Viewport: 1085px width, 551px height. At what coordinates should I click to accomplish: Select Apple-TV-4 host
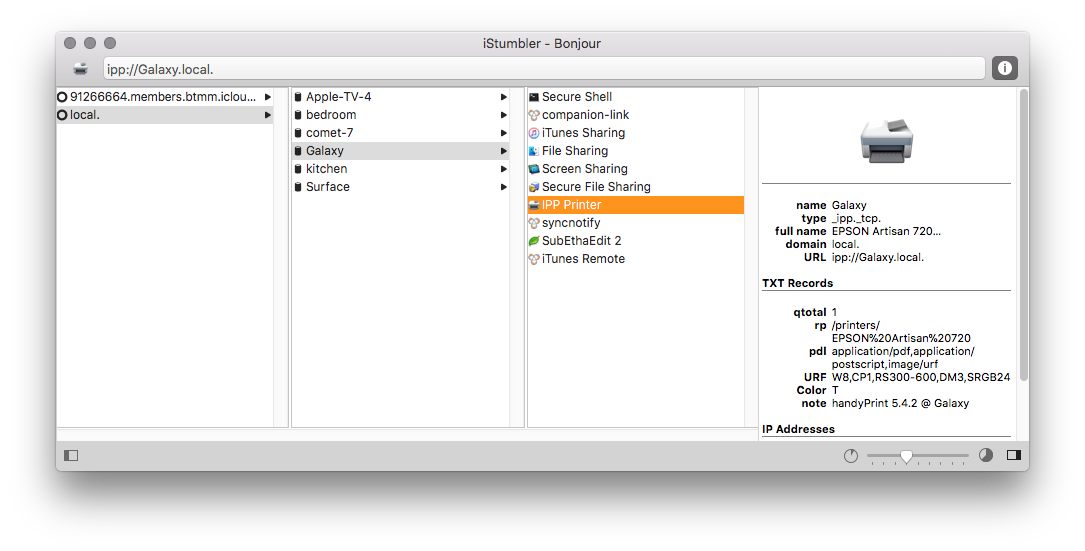coord(400,97)
